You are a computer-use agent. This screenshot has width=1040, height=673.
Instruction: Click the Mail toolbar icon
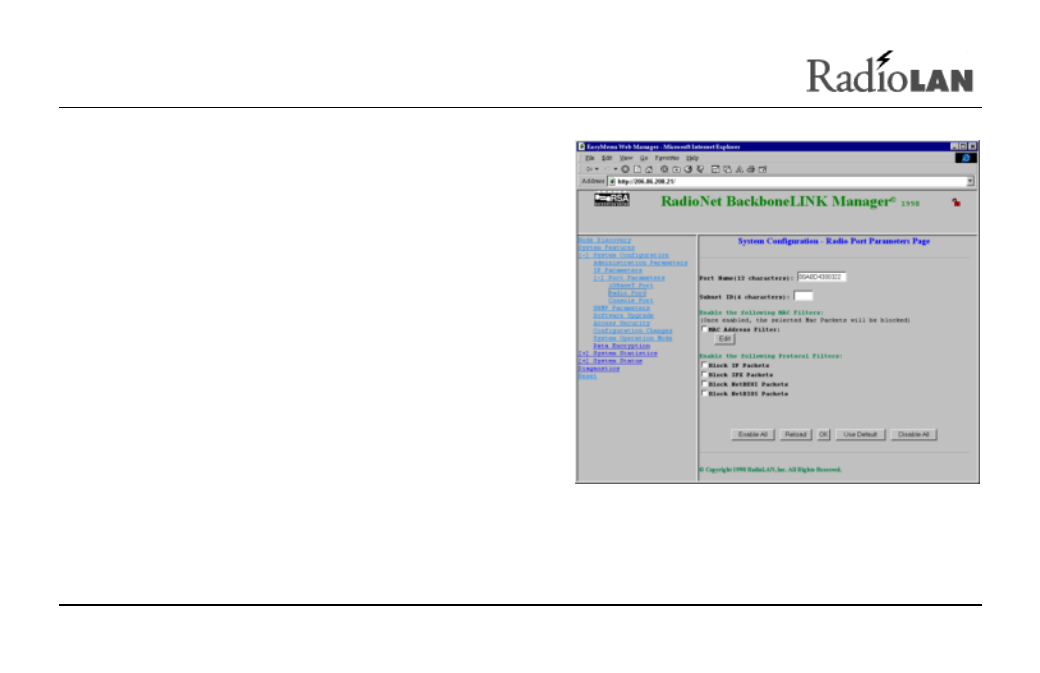728,169
